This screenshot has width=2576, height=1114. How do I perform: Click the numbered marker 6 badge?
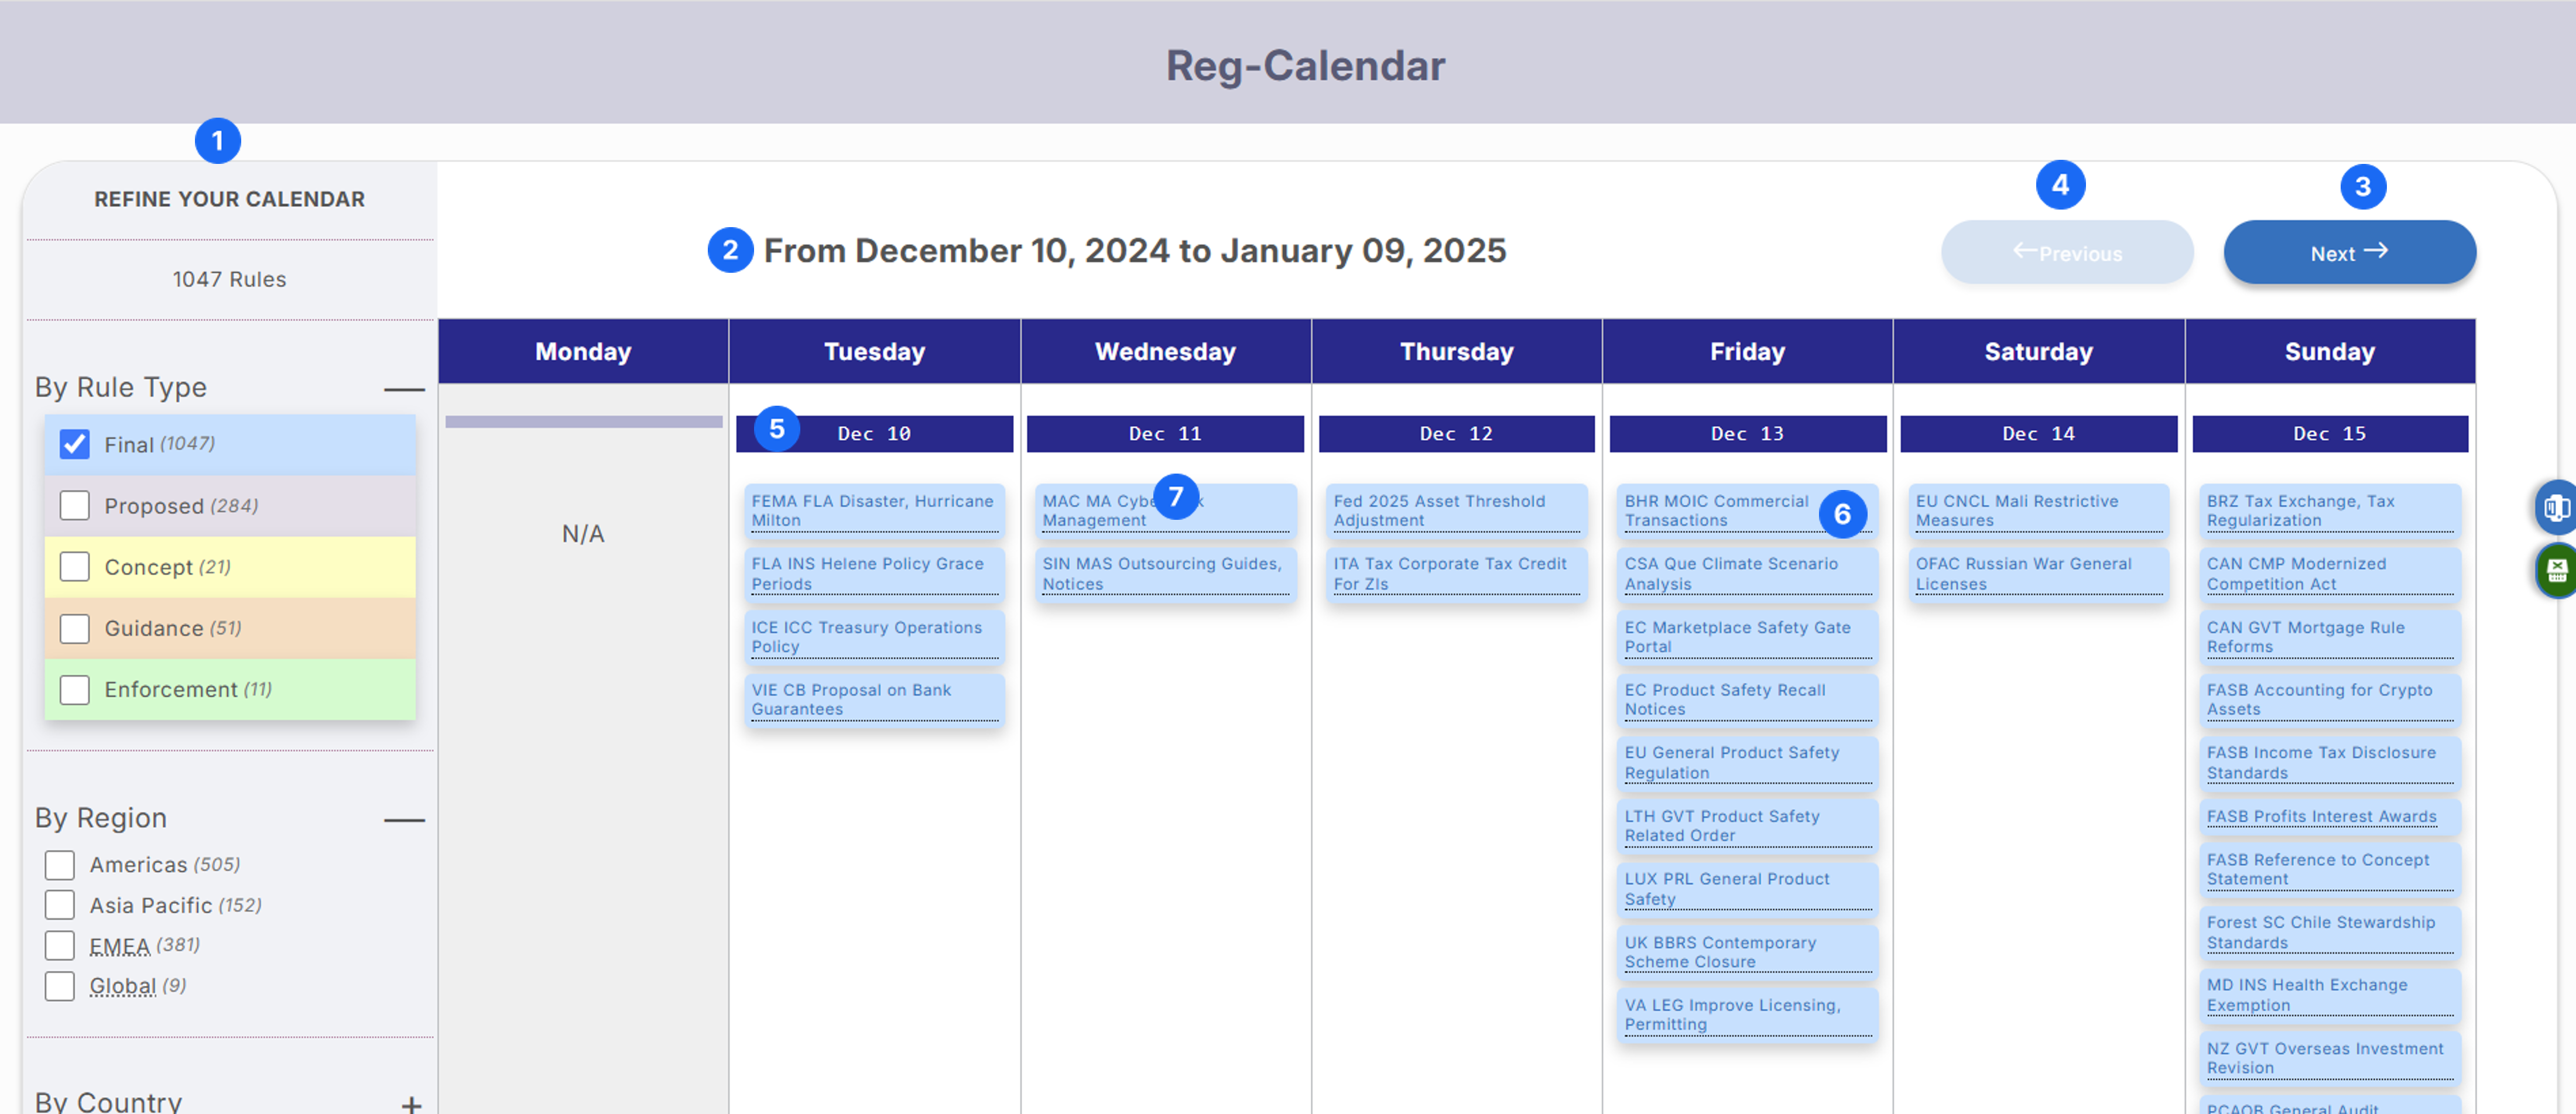(1842, 514)
